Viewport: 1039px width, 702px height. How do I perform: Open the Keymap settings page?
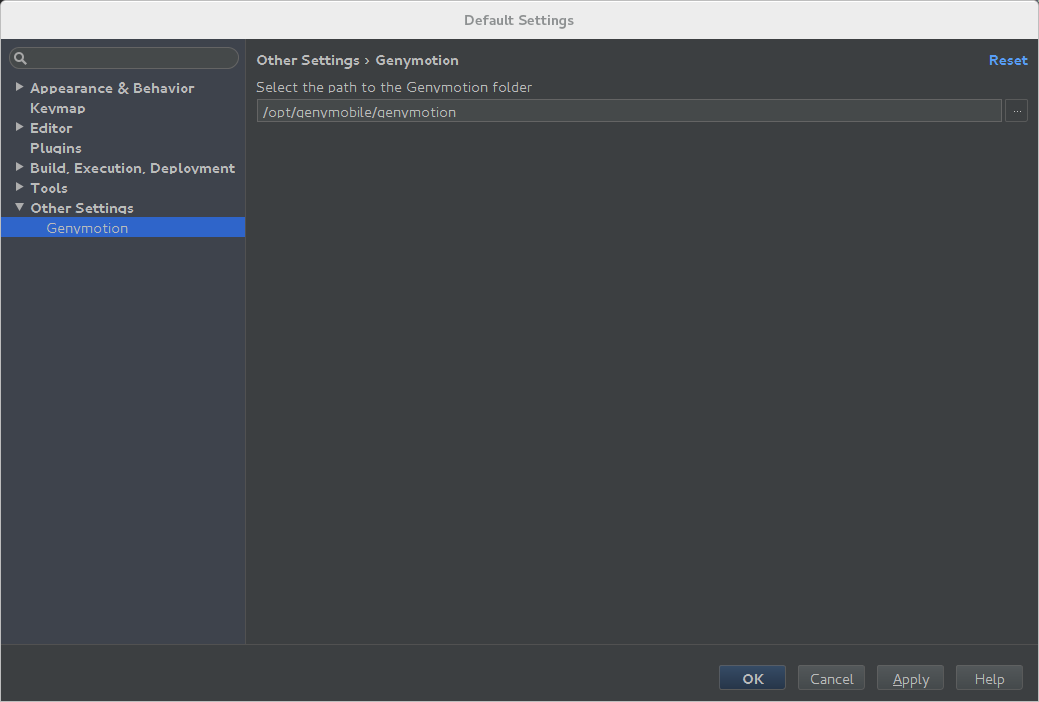(58, 108)
